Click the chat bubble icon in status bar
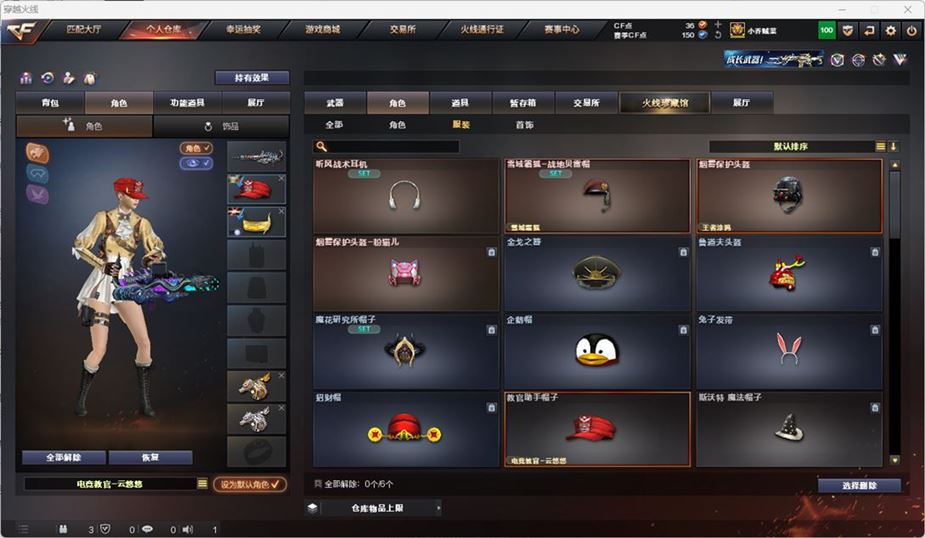The width and height of the screenshot is (925, 538). pos(147,529)
